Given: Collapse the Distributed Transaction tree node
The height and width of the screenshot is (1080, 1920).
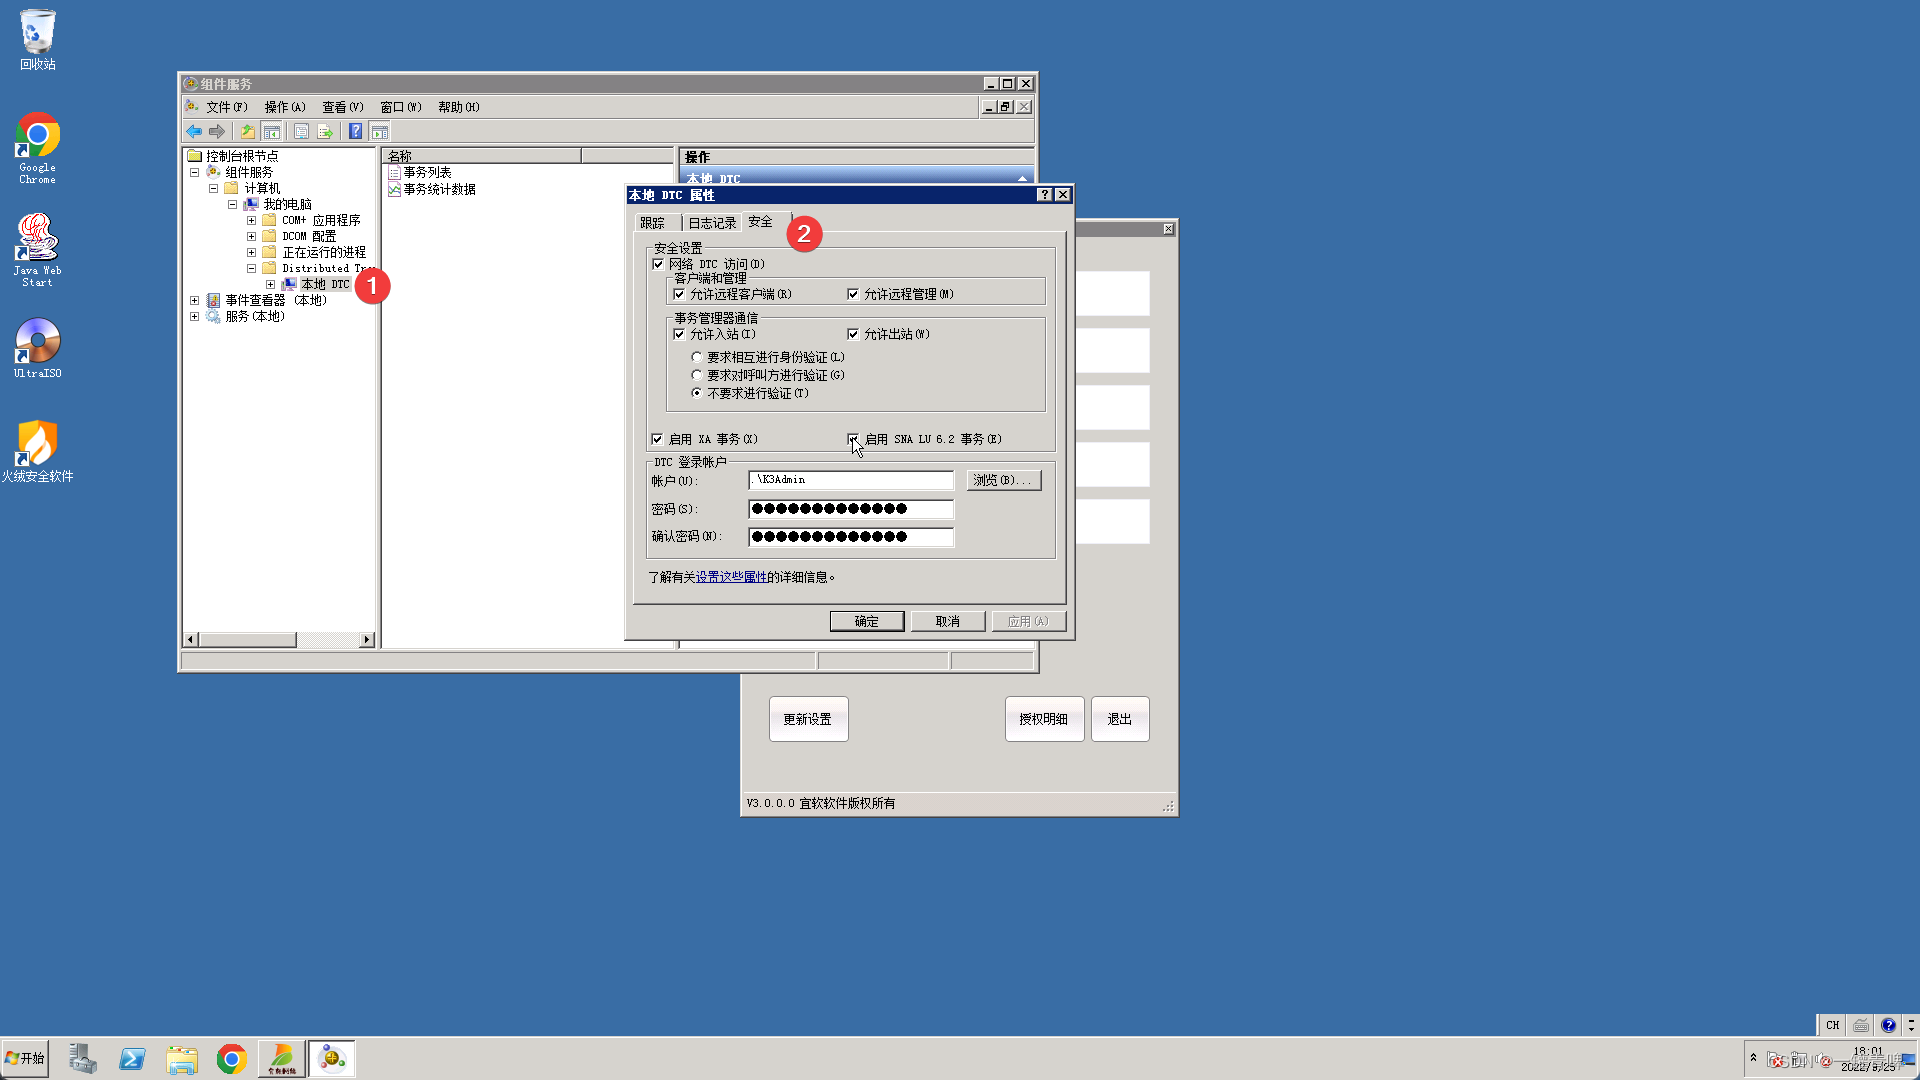Looking at the screenshot, I should click(252, 267).
